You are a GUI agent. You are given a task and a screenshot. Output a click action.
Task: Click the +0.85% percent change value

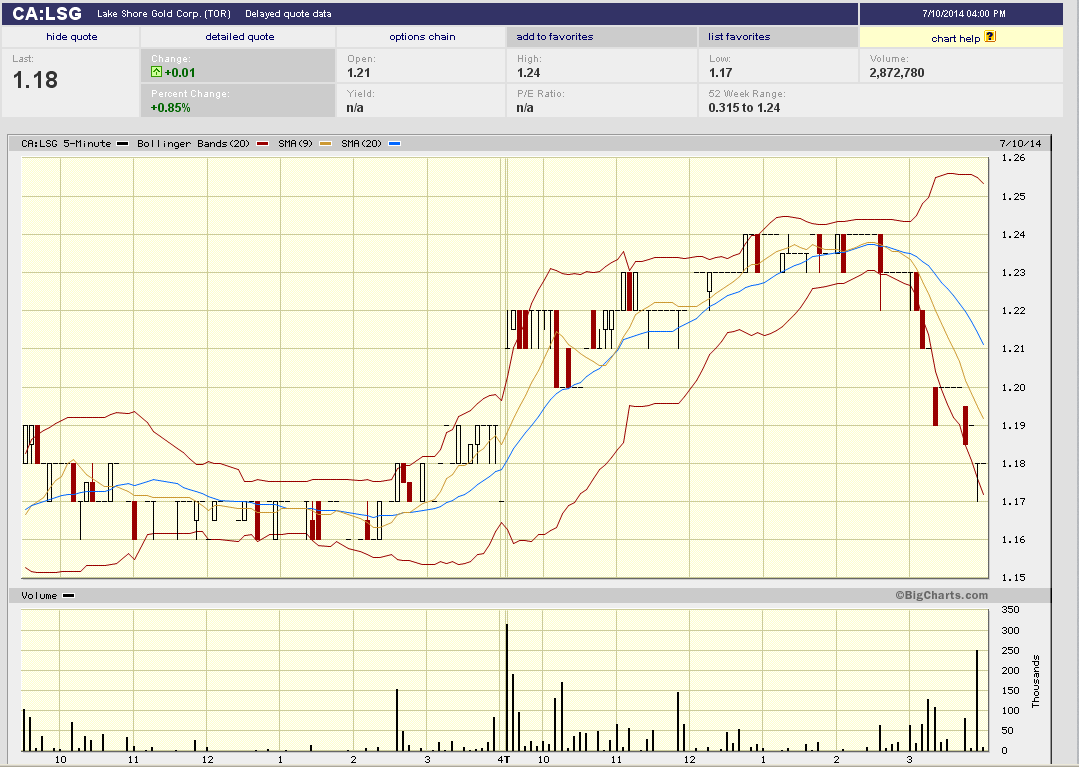171,107
